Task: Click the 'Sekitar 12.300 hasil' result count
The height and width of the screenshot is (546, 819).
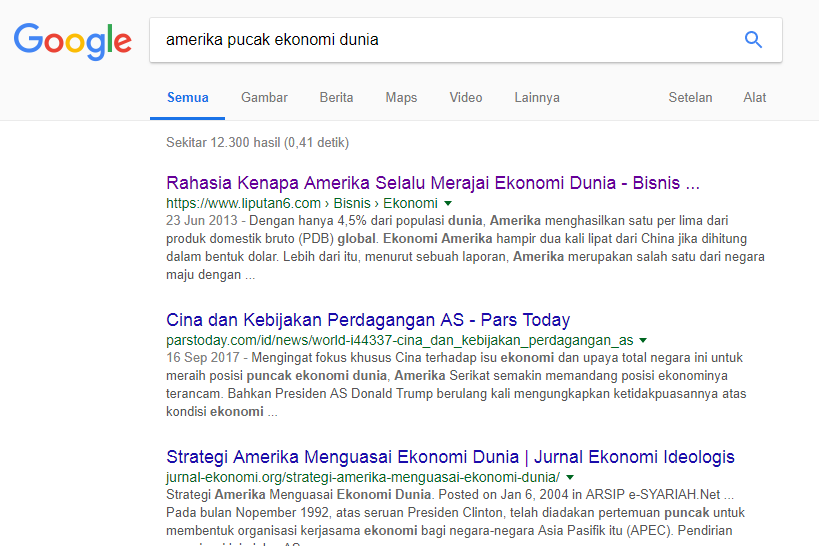Action: pyautogui.click(x=258, y=143)
